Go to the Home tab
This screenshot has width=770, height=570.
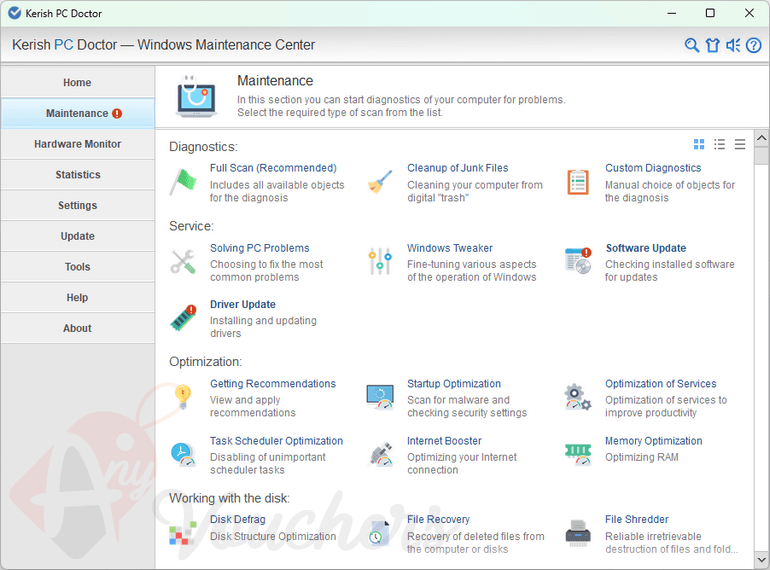point(78,82)
